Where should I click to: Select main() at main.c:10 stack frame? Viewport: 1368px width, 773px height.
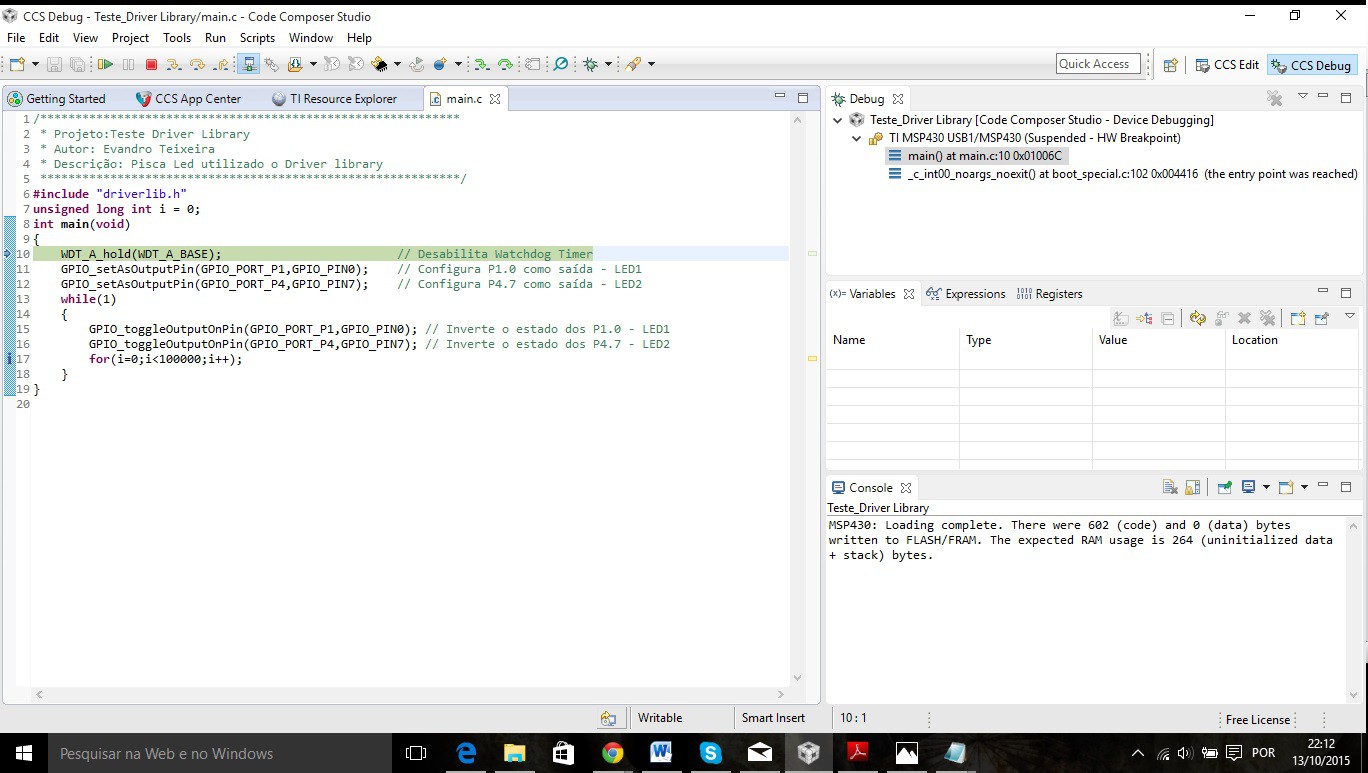click(x=975, y=156)
